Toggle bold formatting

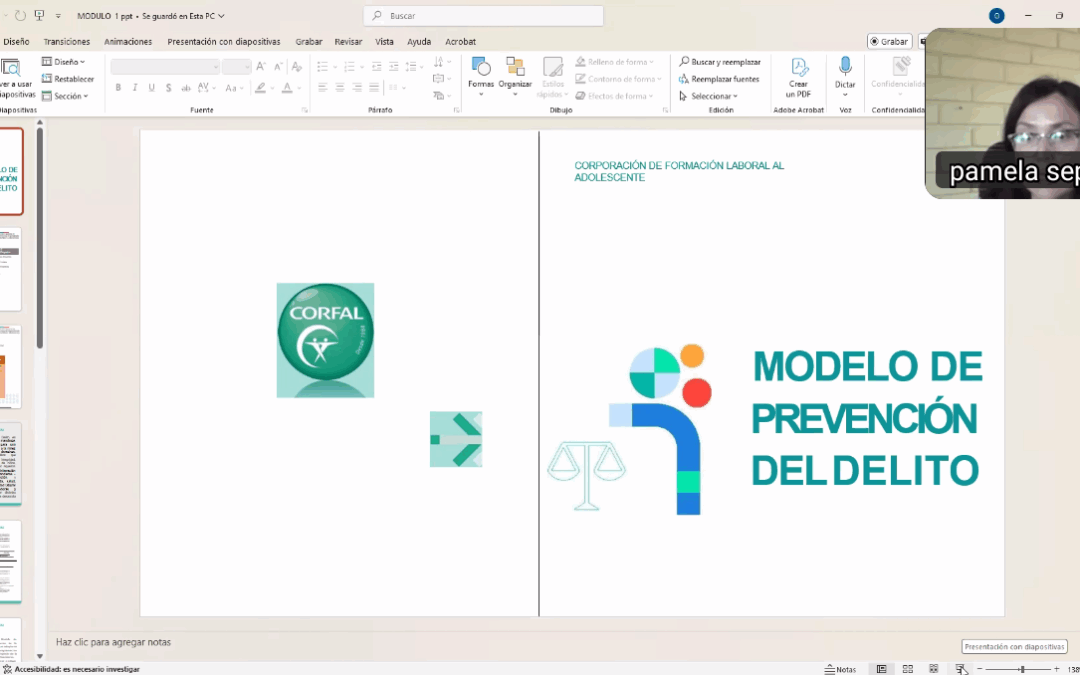point(118,88)
